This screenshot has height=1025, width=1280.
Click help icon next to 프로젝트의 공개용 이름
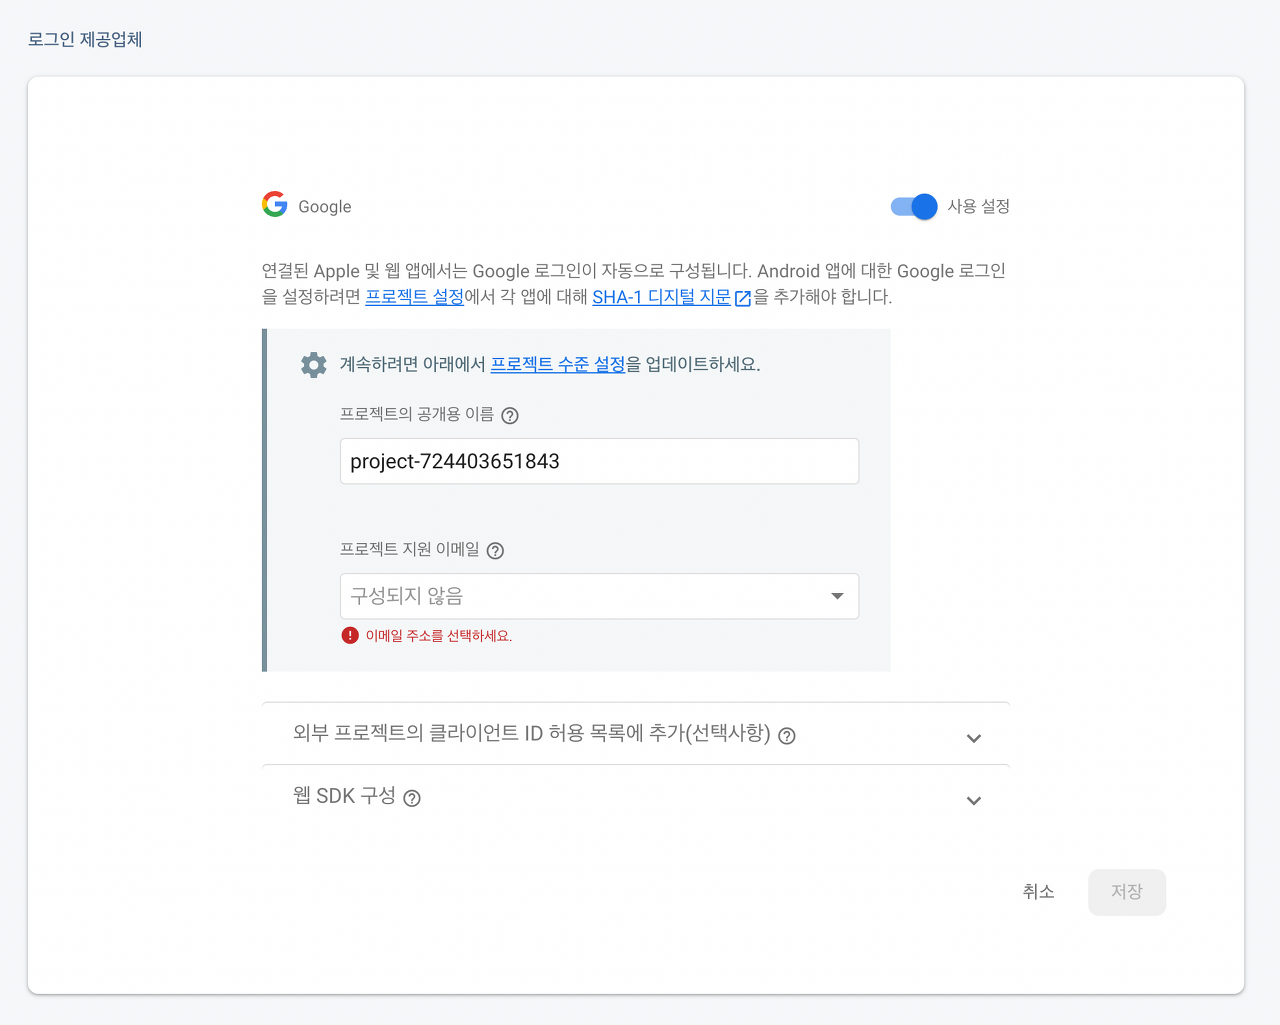(510, 416)
